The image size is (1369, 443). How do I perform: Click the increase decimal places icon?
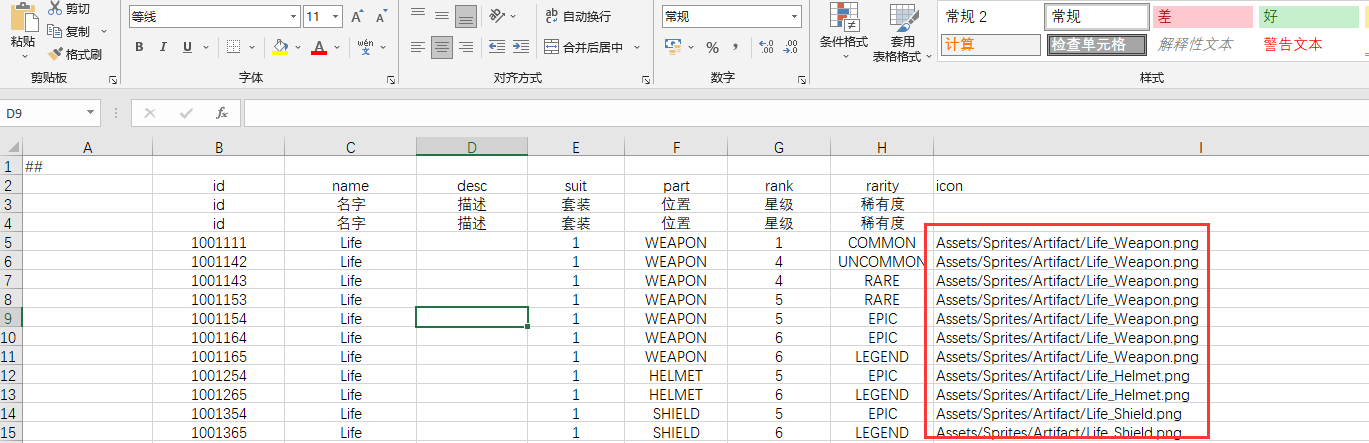[766, 47]
